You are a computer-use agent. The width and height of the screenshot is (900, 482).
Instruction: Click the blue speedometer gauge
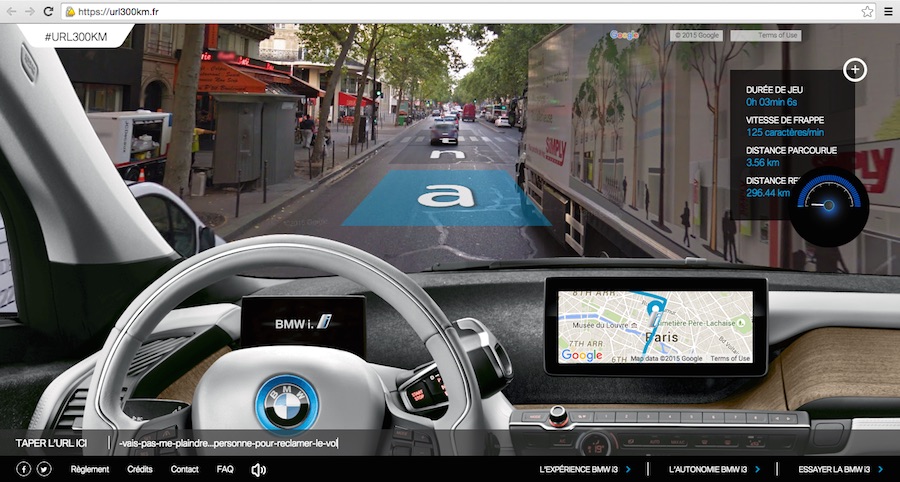pos(829,205)
